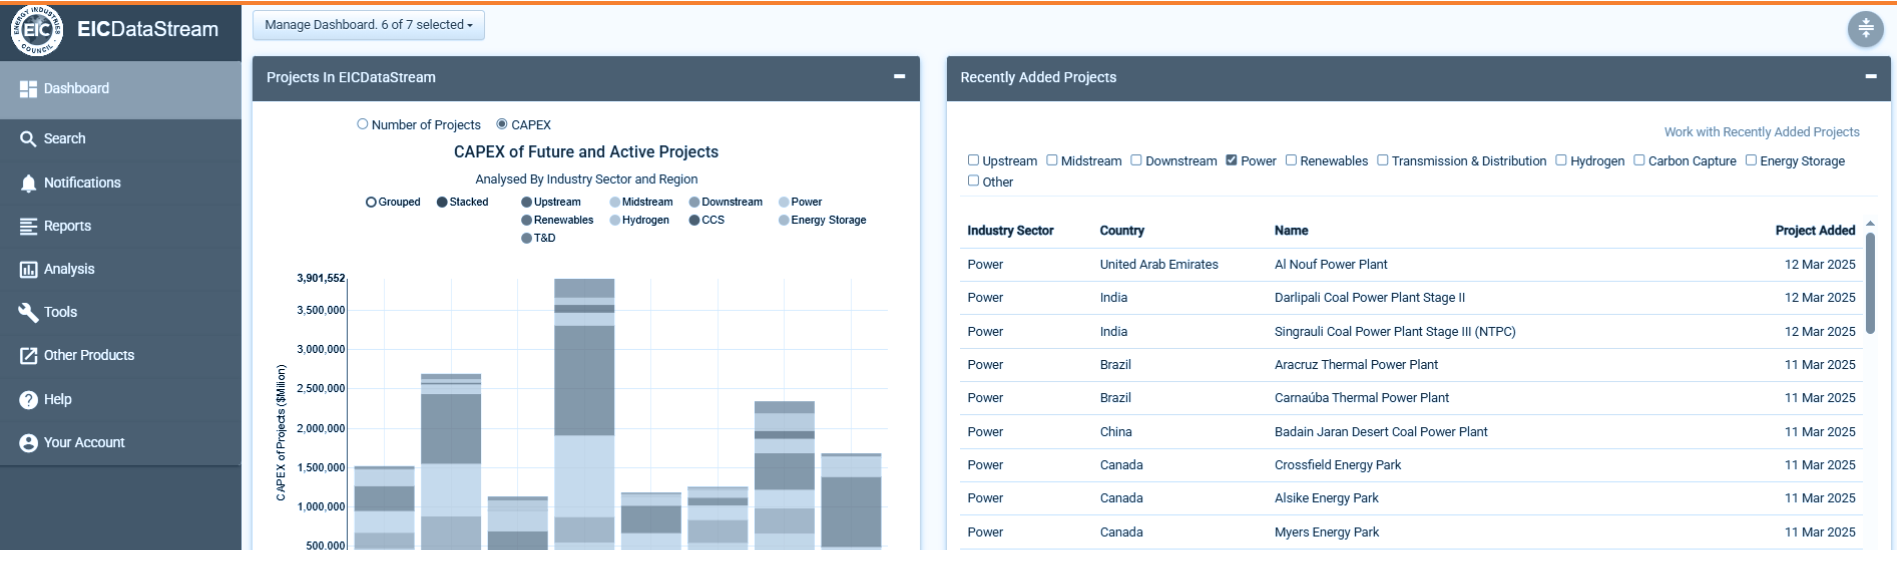
Task: Uncheck the Power filter checkbox
Action: click(x=1231, y=160)
